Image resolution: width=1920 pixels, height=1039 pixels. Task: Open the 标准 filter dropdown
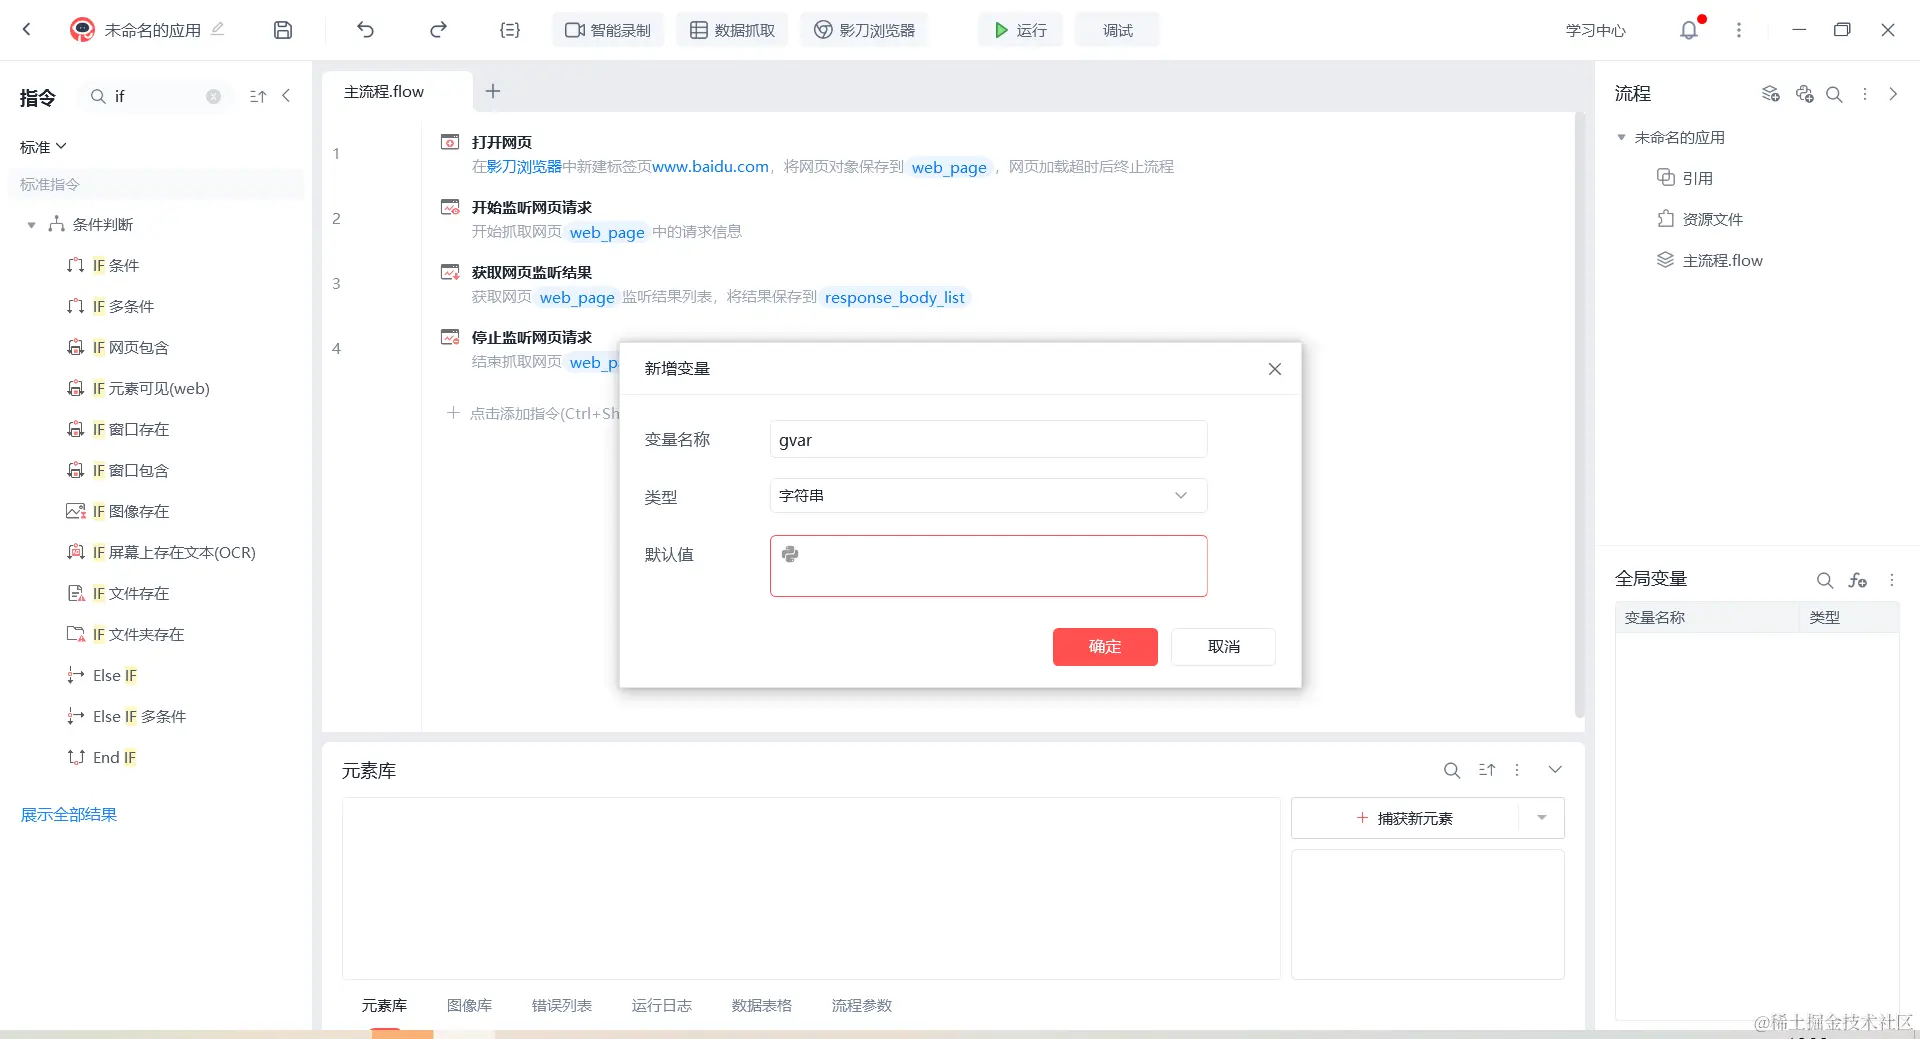(x=43, y=147)
